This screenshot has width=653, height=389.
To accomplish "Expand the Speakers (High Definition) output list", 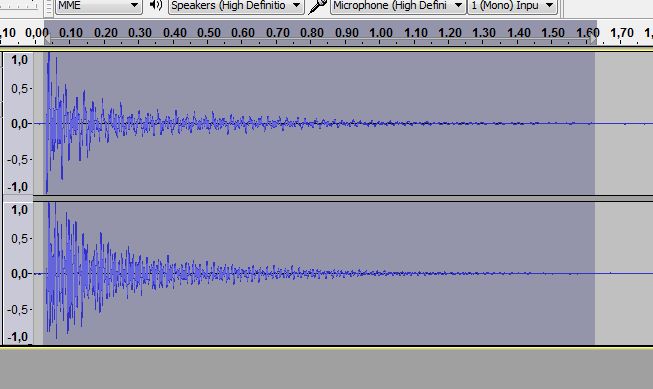I will coord(236,6).
